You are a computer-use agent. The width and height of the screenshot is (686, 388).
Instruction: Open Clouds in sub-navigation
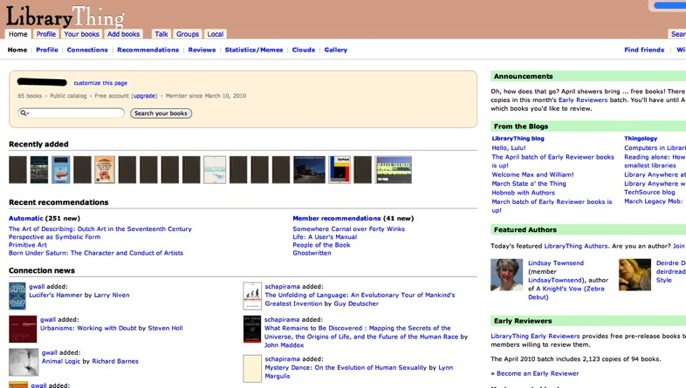pyautogui.click(x=303, y=50)
